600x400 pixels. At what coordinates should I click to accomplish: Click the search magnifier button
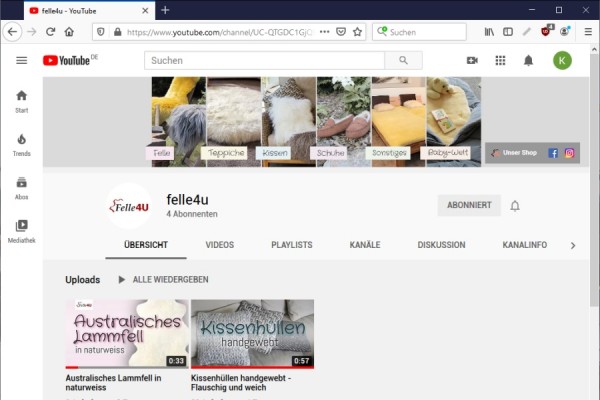pyautogui.click(x=403, y=61)
